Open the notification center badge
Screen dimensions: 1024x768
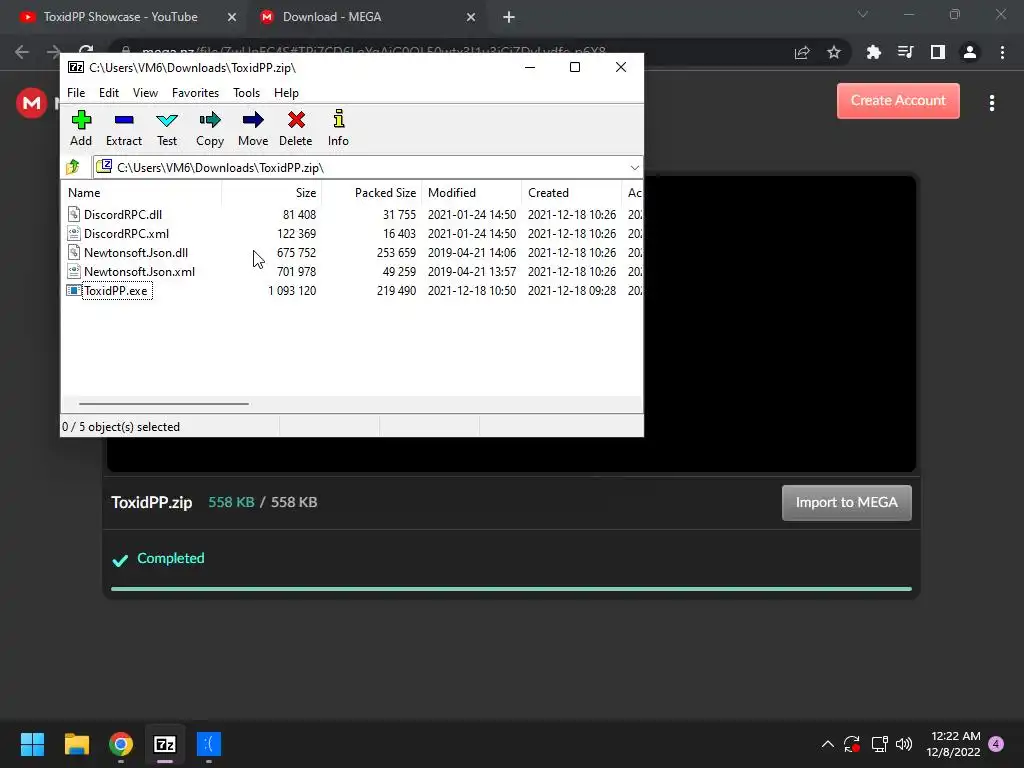point(996,744)
